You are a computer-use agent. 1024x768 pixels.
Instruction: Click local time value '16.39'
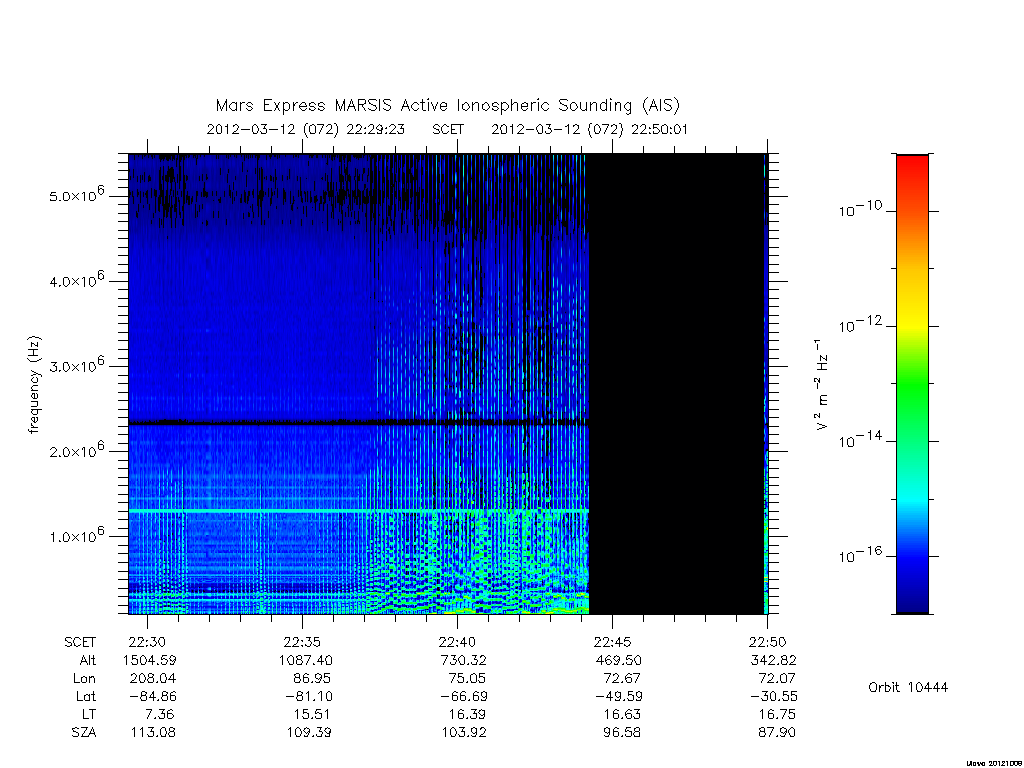pyautogui.click(x=468, y=714)
